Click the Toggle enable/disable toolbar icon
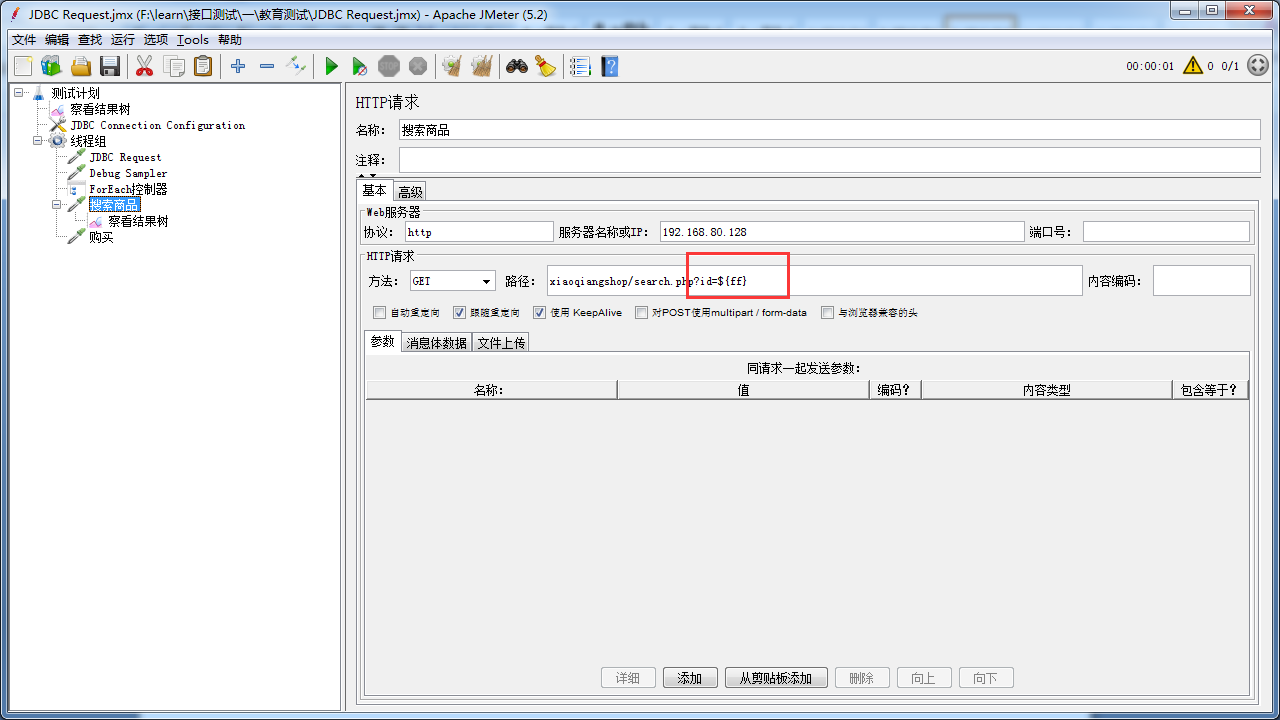This screenshot has height=720, width=1280. pyautogui.click(x=296, y=66)
